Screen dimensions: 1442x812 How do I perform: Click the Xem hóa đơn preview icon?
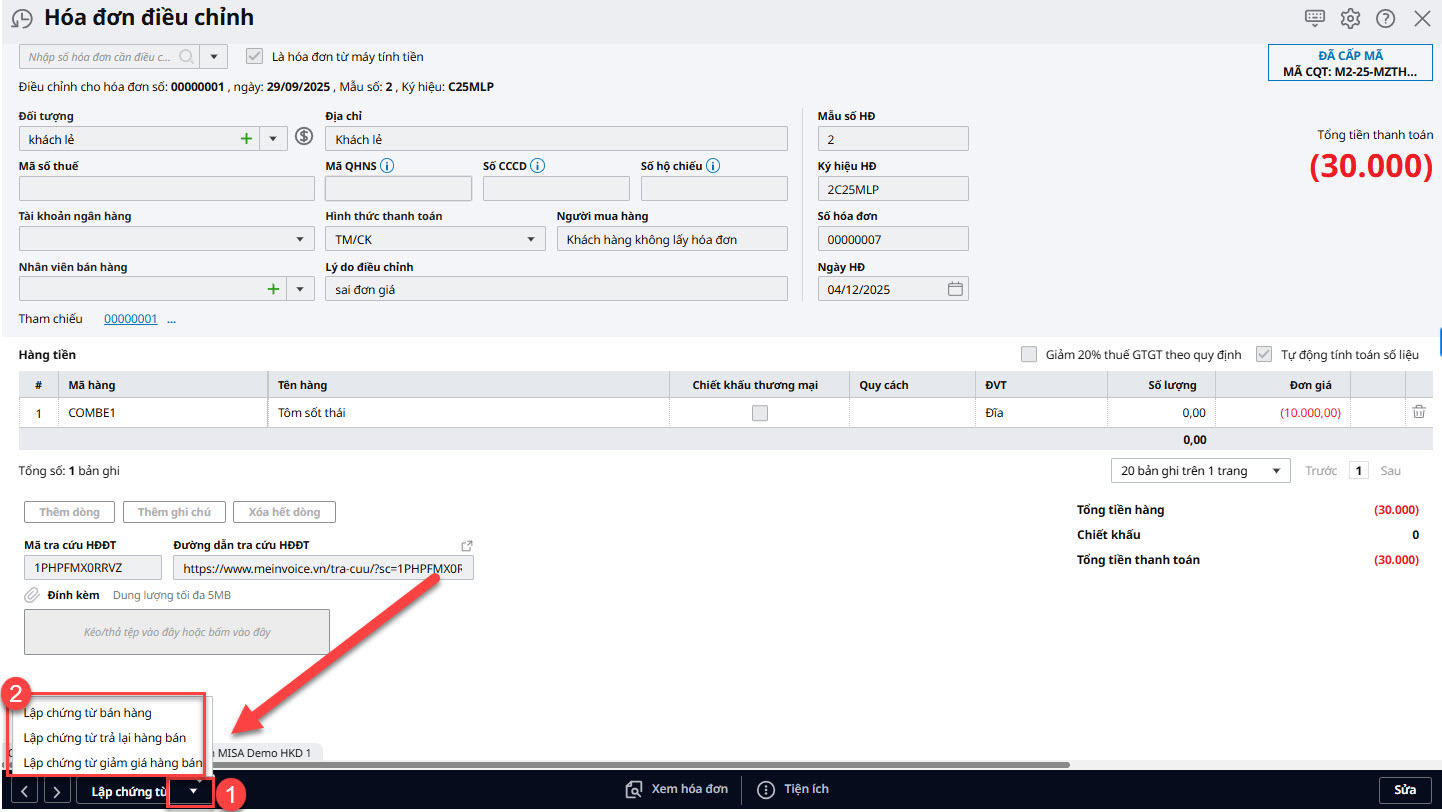[x=633, y=789]
